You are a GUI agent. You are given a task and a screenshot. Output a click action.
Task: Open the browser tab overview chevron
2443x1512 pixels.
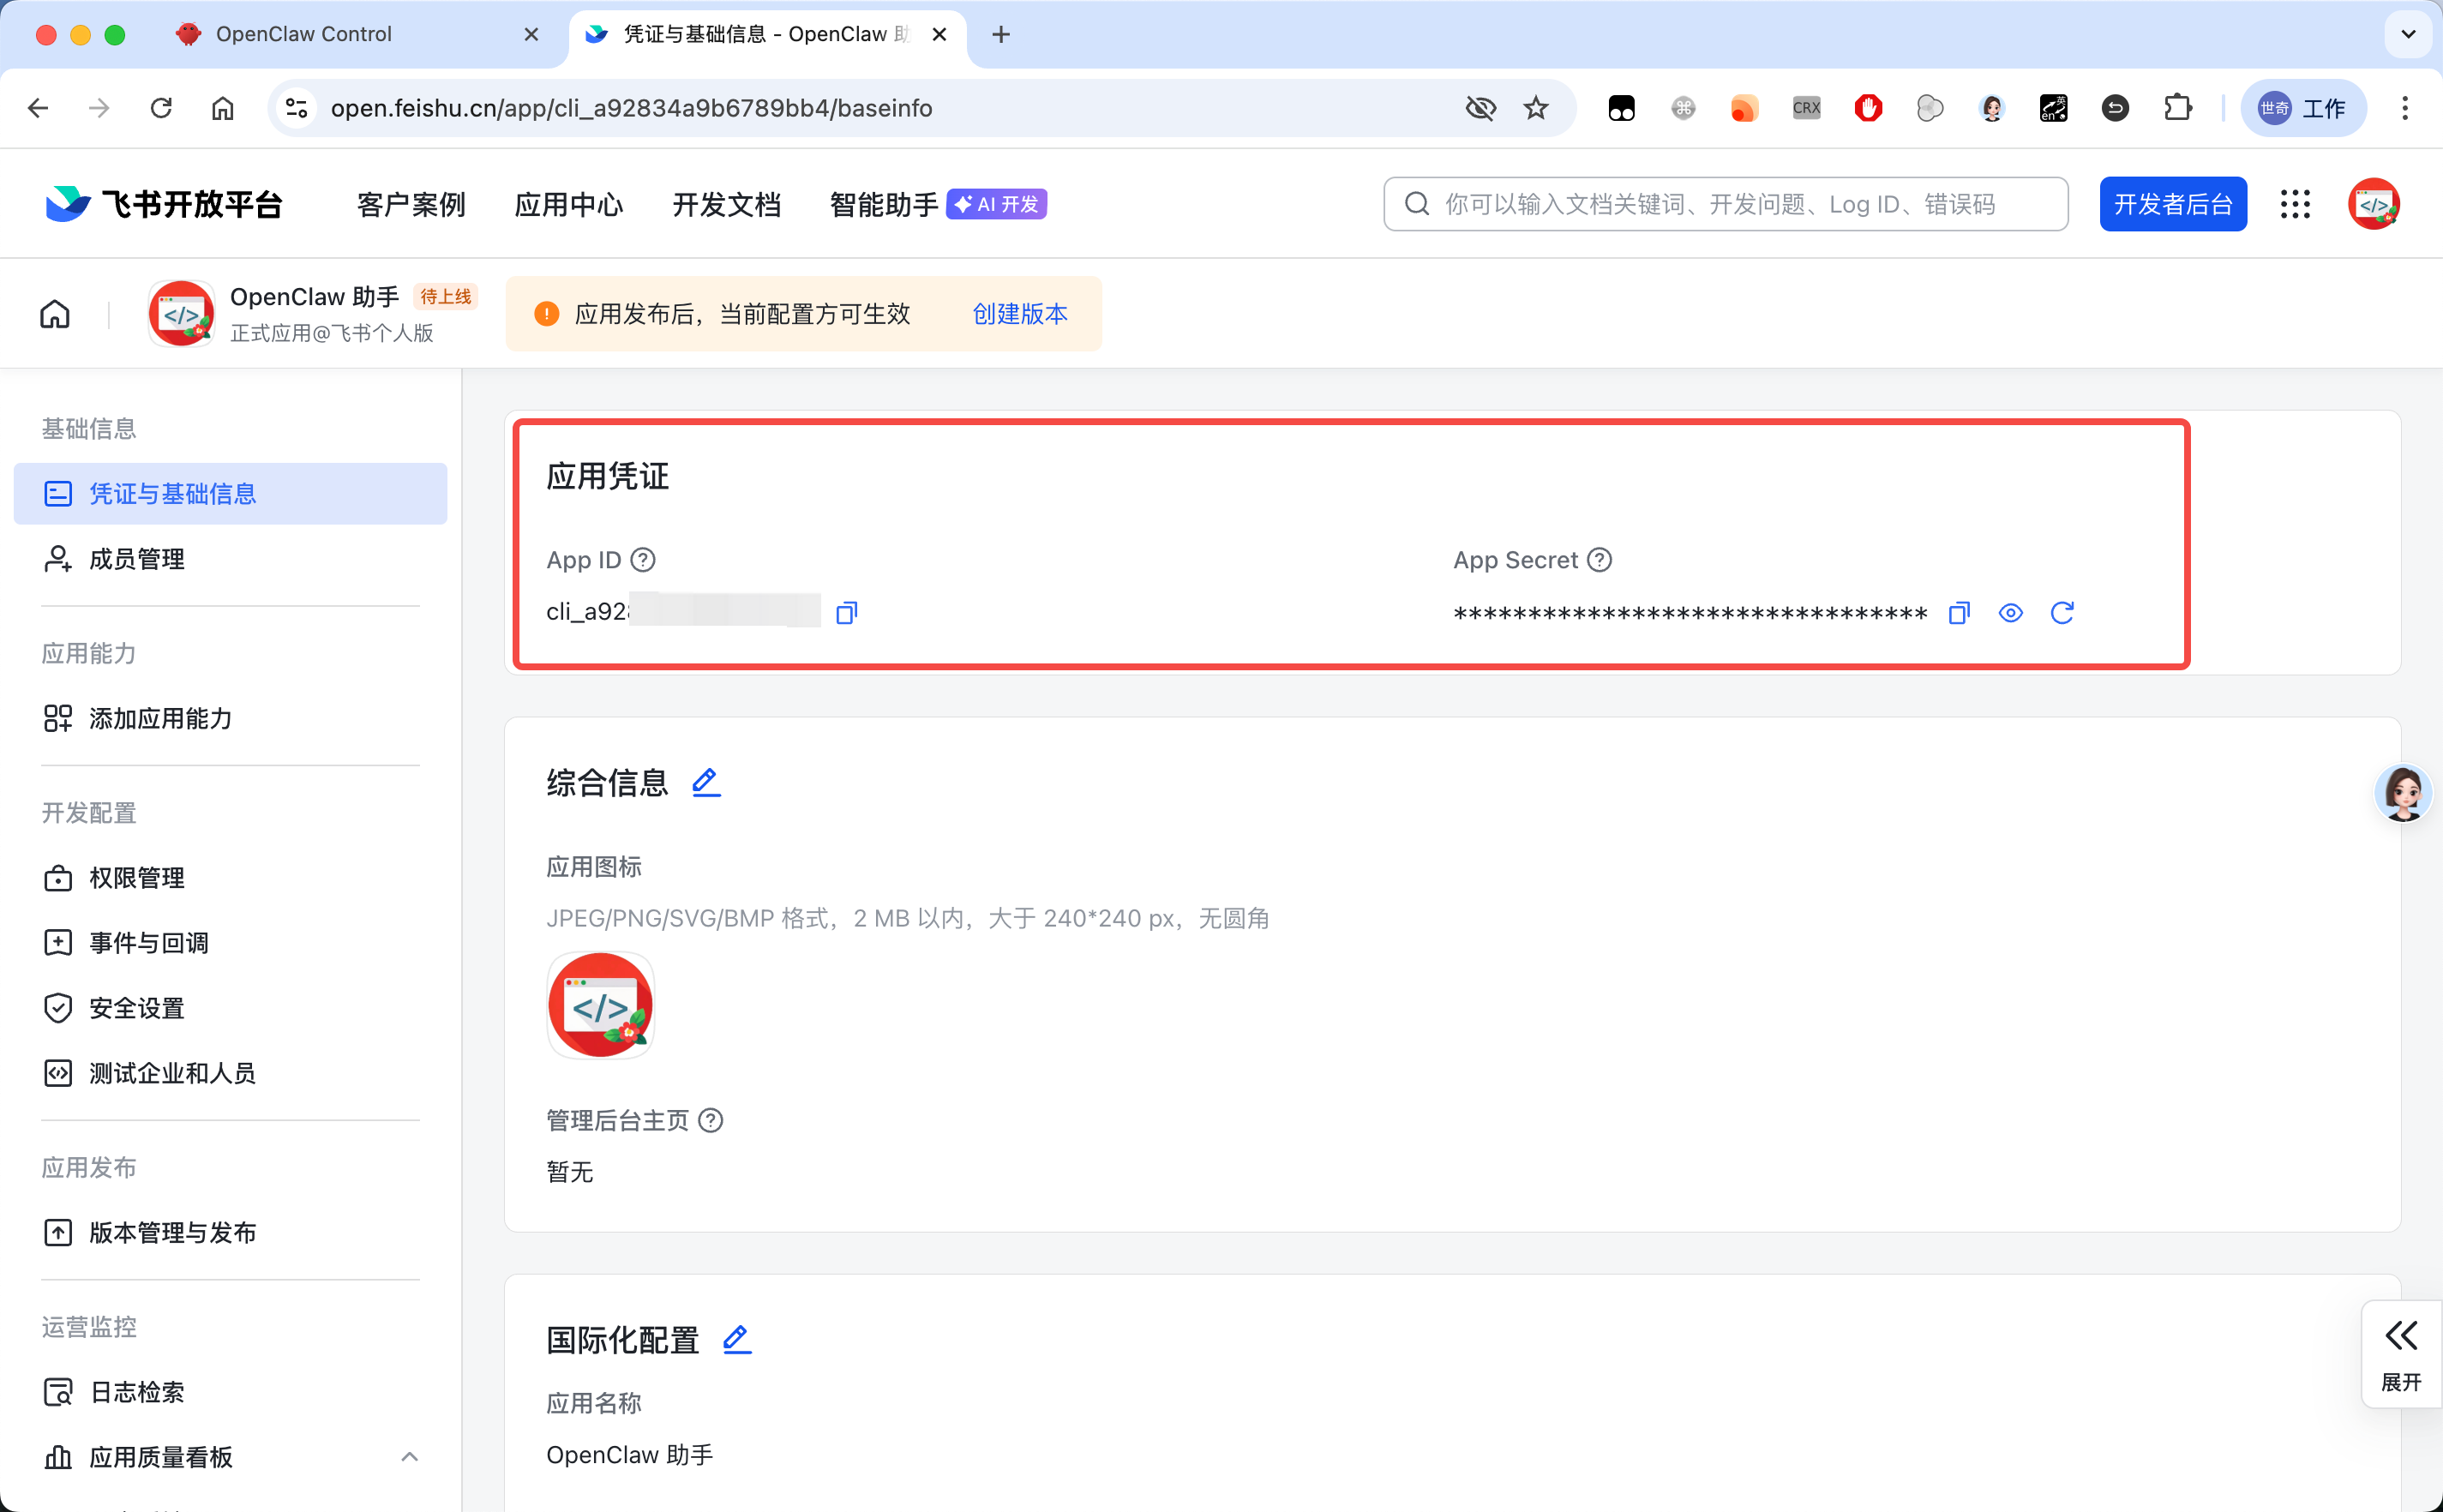[2408, 33]
